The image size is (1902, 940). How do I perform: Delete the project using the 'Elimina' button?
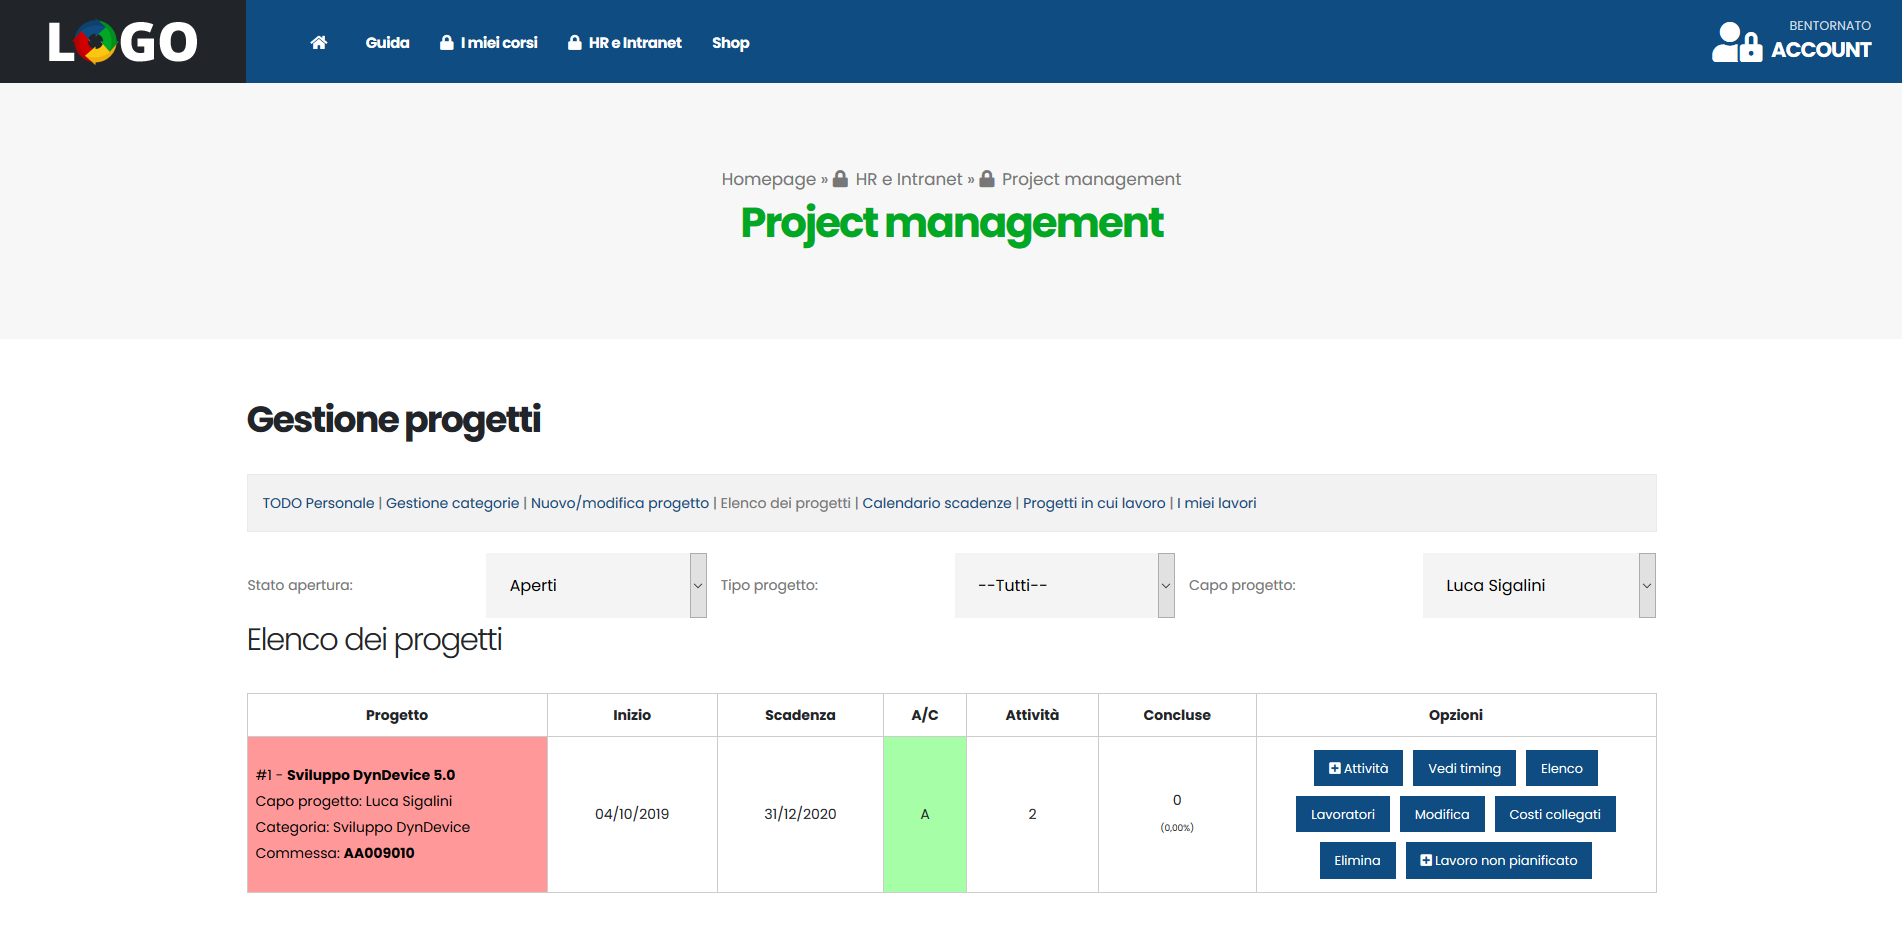(x=1357, y=860)
